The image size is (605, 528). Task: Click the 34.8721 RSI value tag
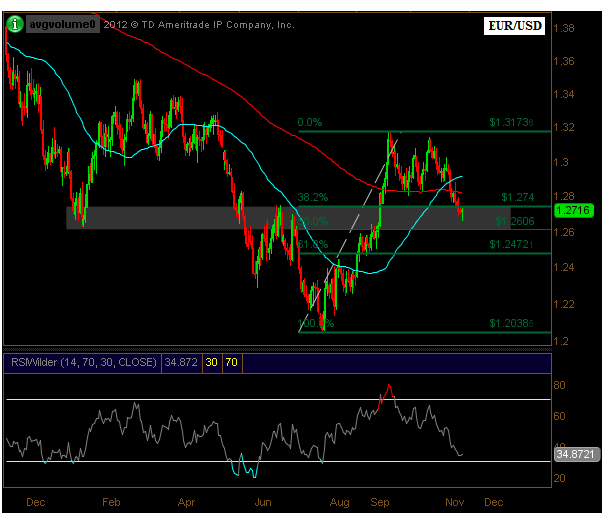pos(576,454)
